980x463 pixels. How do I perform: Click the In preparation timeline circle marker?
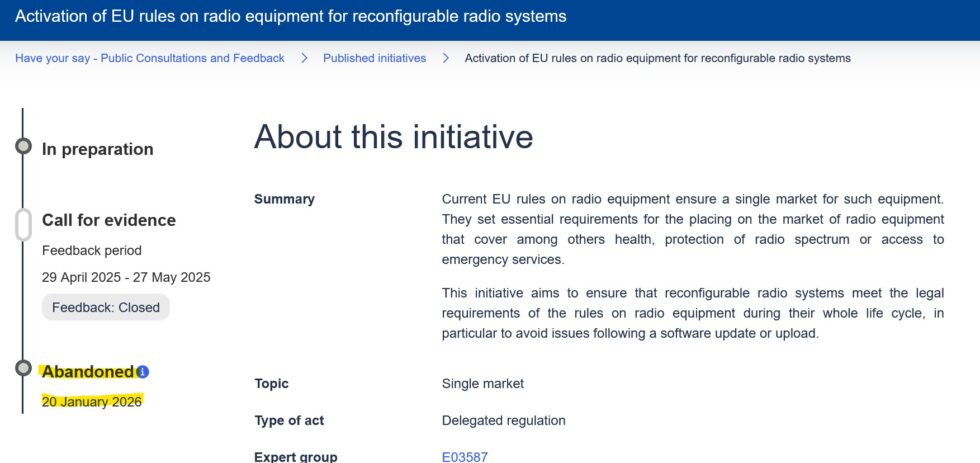(23, 148)
